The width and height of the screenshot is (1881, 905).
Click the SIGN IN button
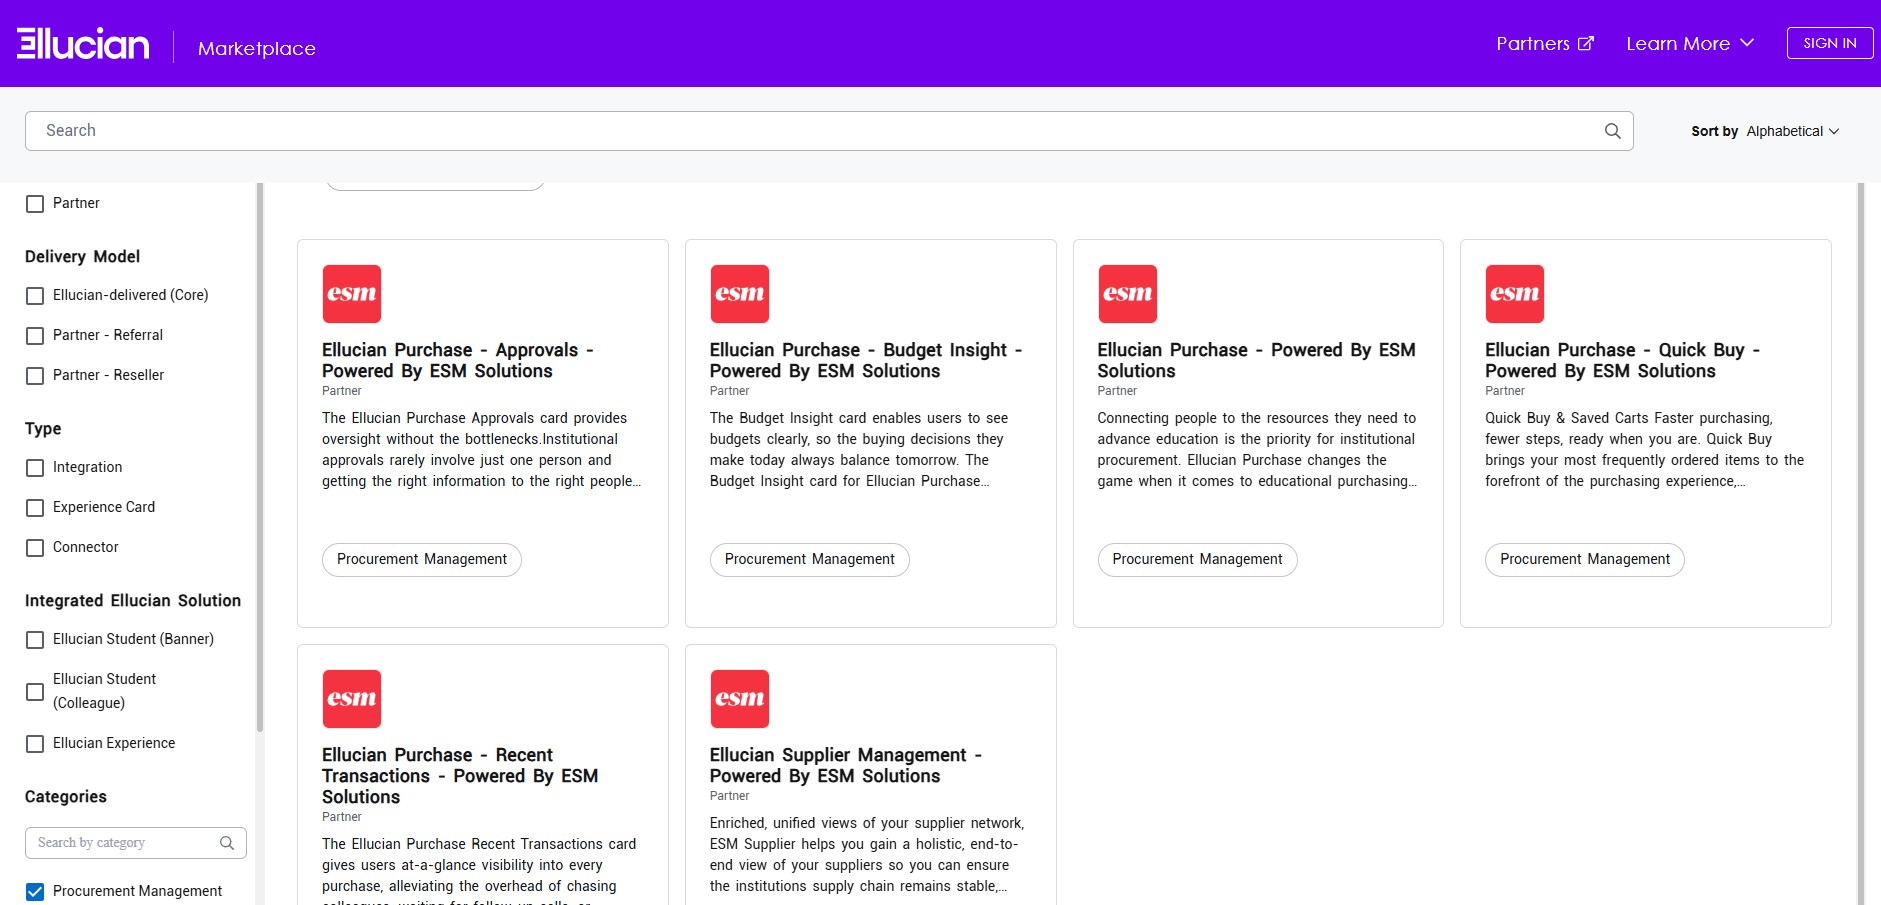click(1830, 43)
